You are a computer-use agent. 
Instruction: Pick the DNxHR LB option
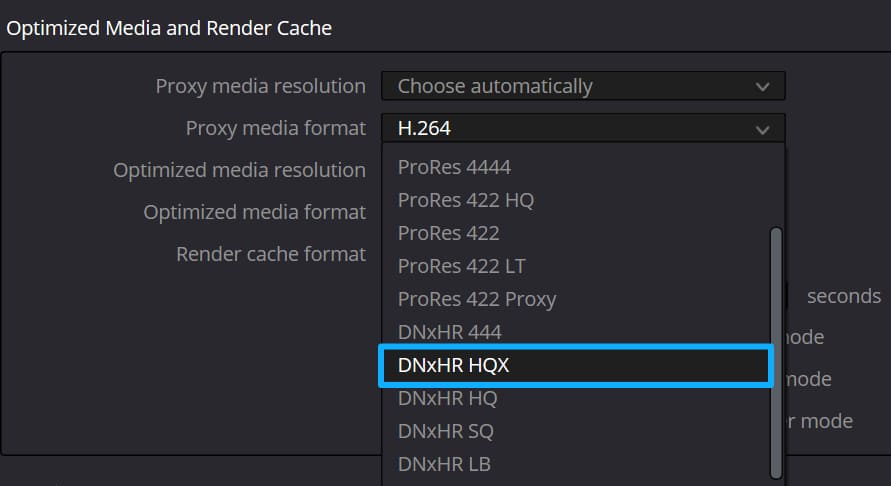pyautogui.click(x=575, y=464)
